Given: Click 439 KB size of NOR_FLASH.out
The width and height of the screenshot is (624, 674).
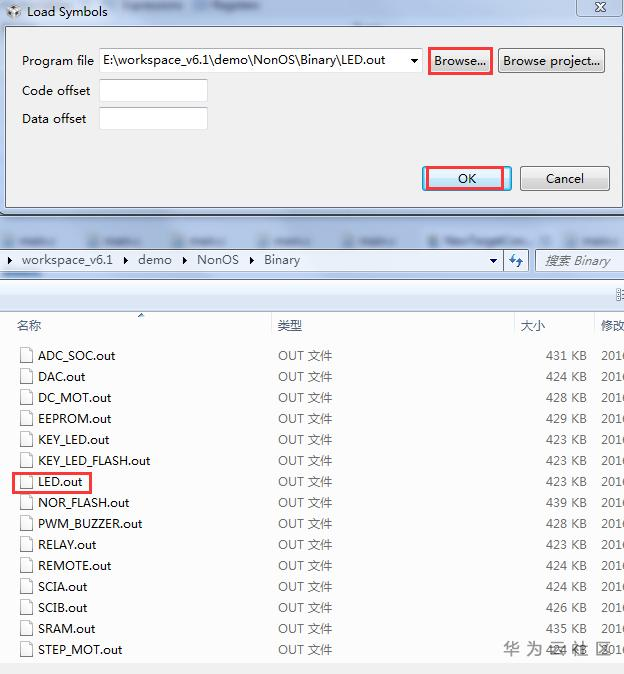Looking at the screenshot, I should 566,503.
